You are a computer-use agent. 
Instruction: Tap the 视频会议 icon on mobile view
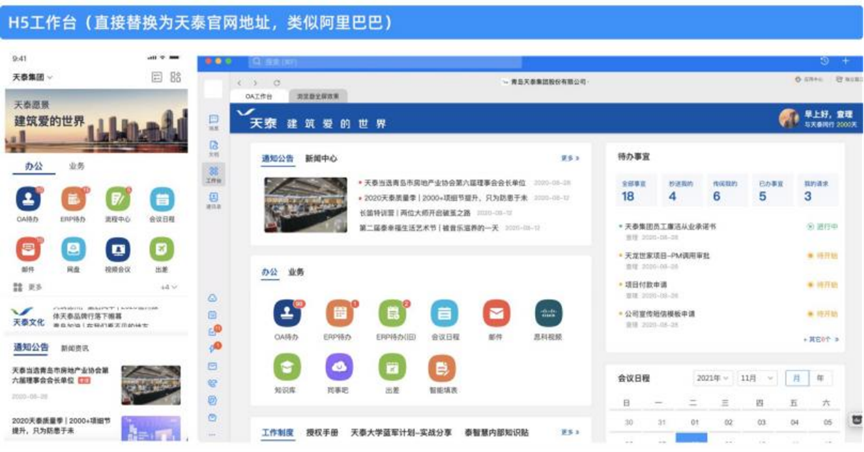click(x=117, y=250)
